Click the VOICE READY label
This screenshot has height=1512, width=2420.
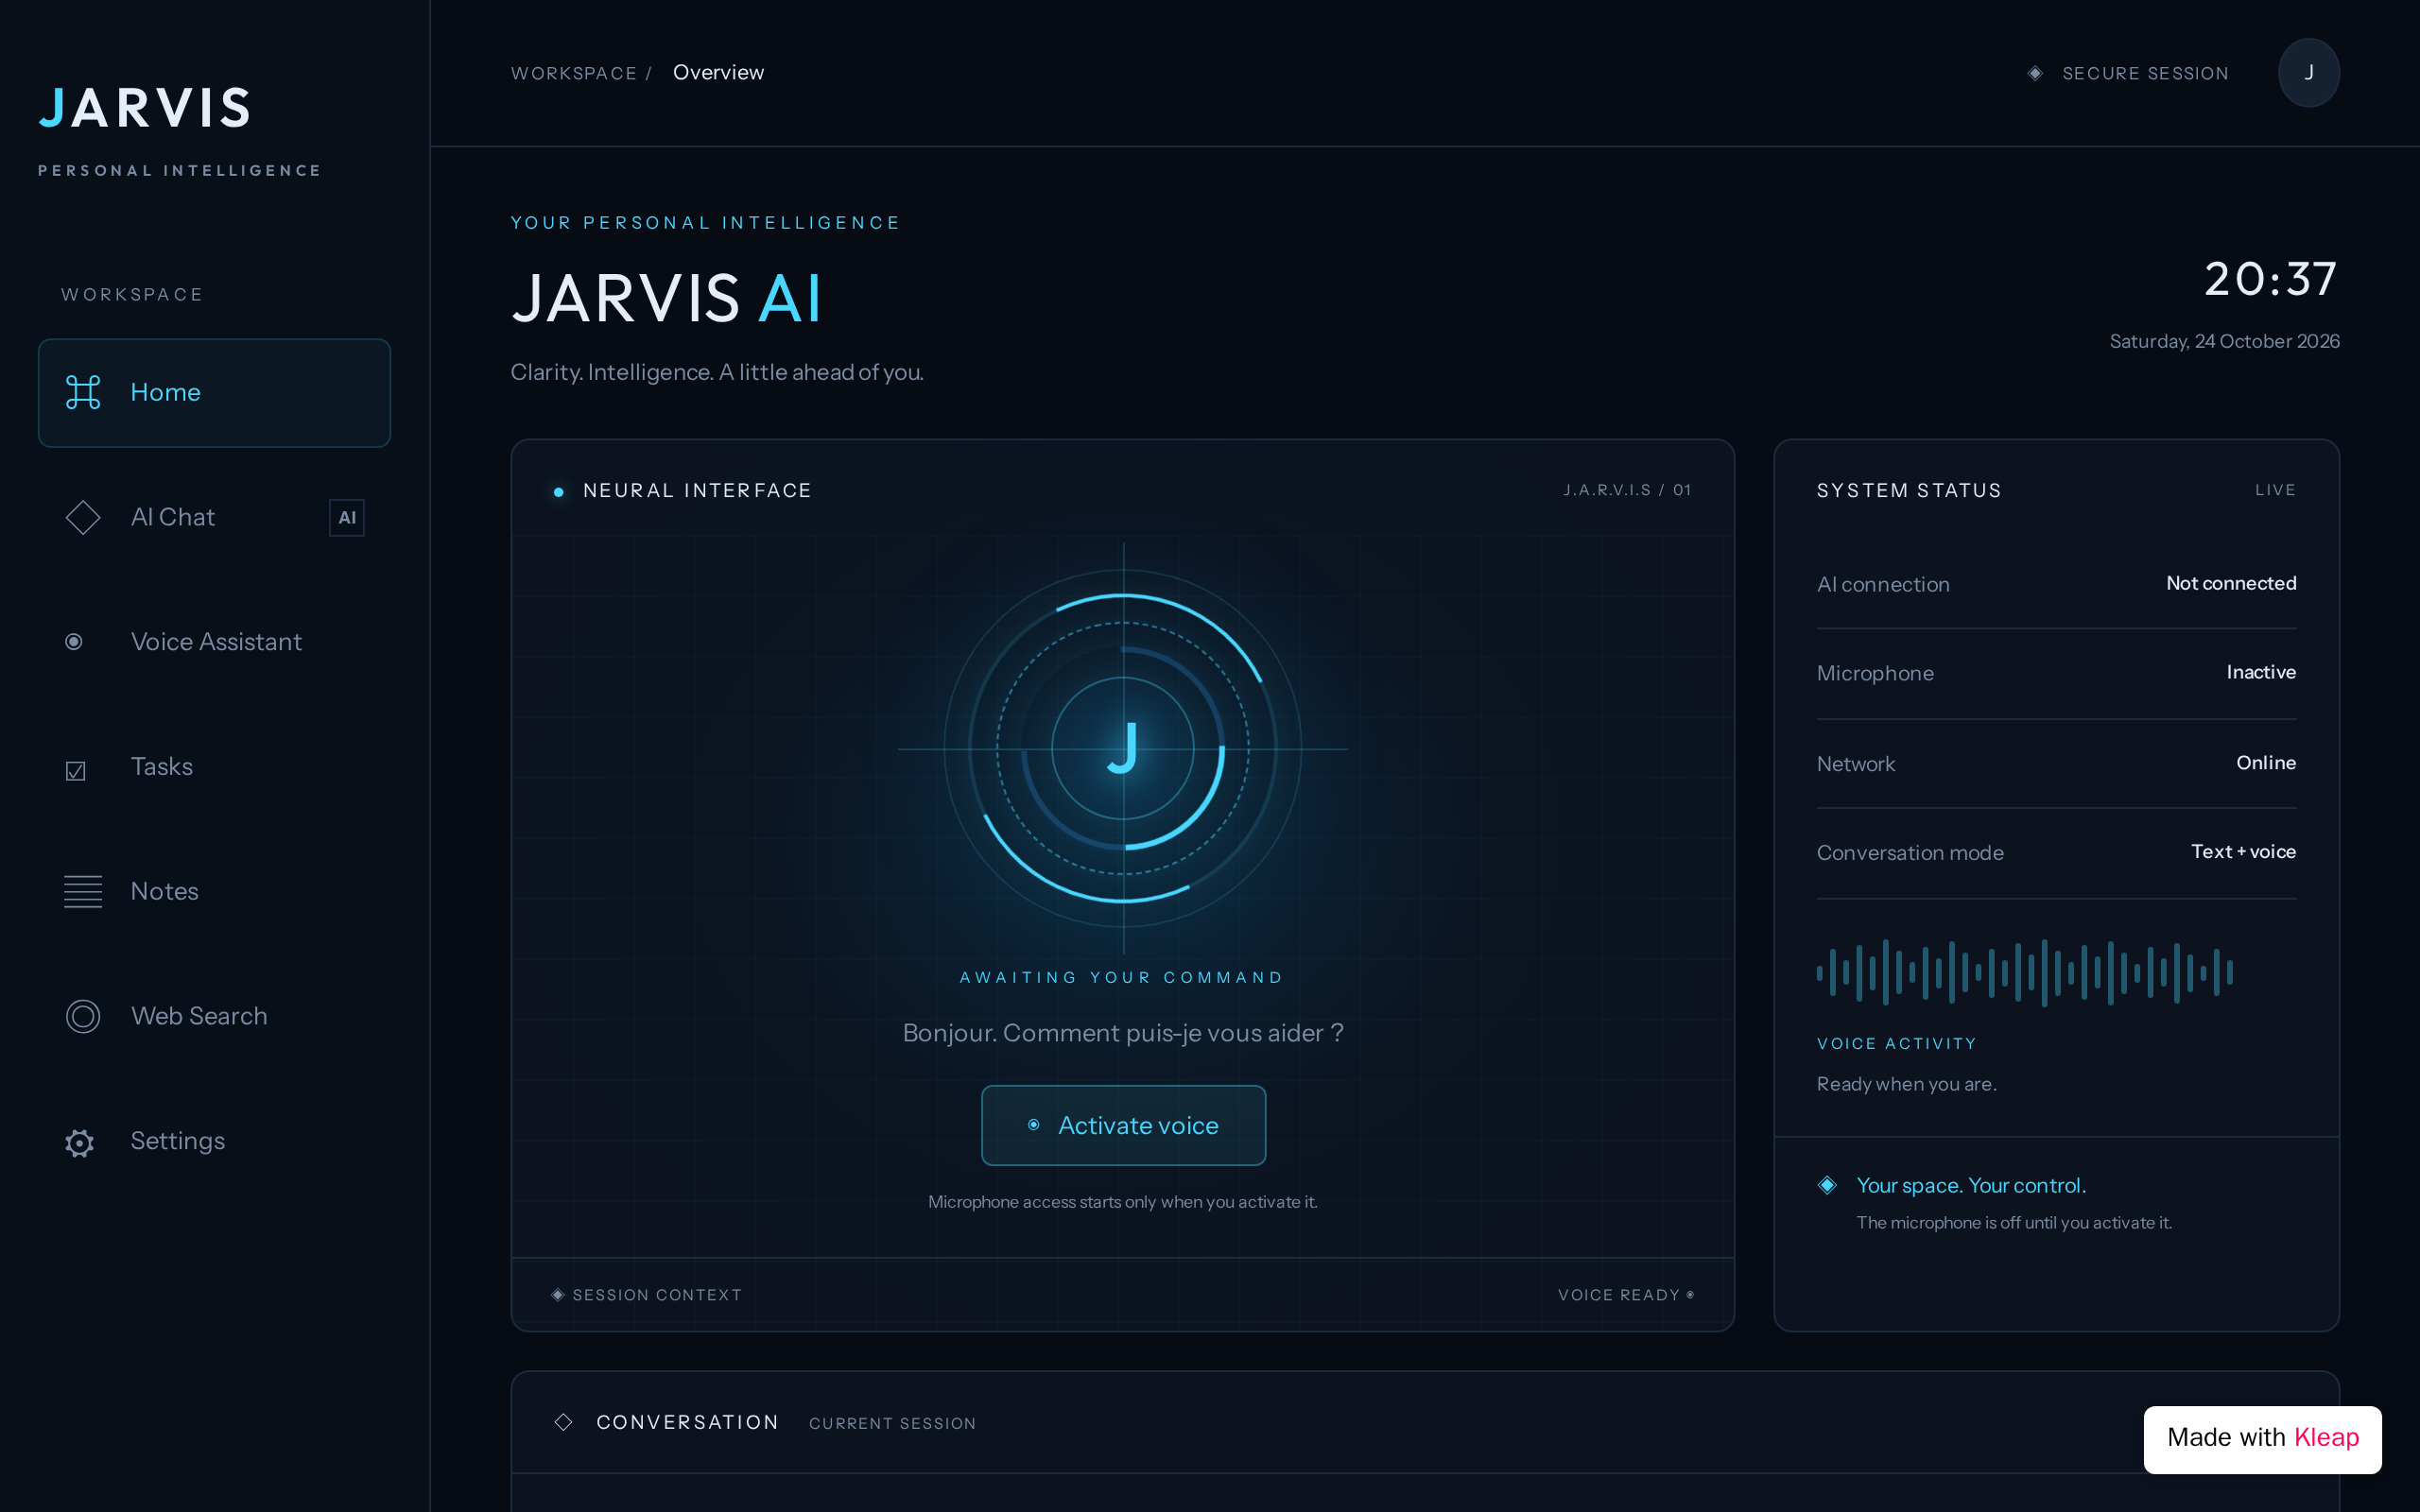tap(1619, 1295)
